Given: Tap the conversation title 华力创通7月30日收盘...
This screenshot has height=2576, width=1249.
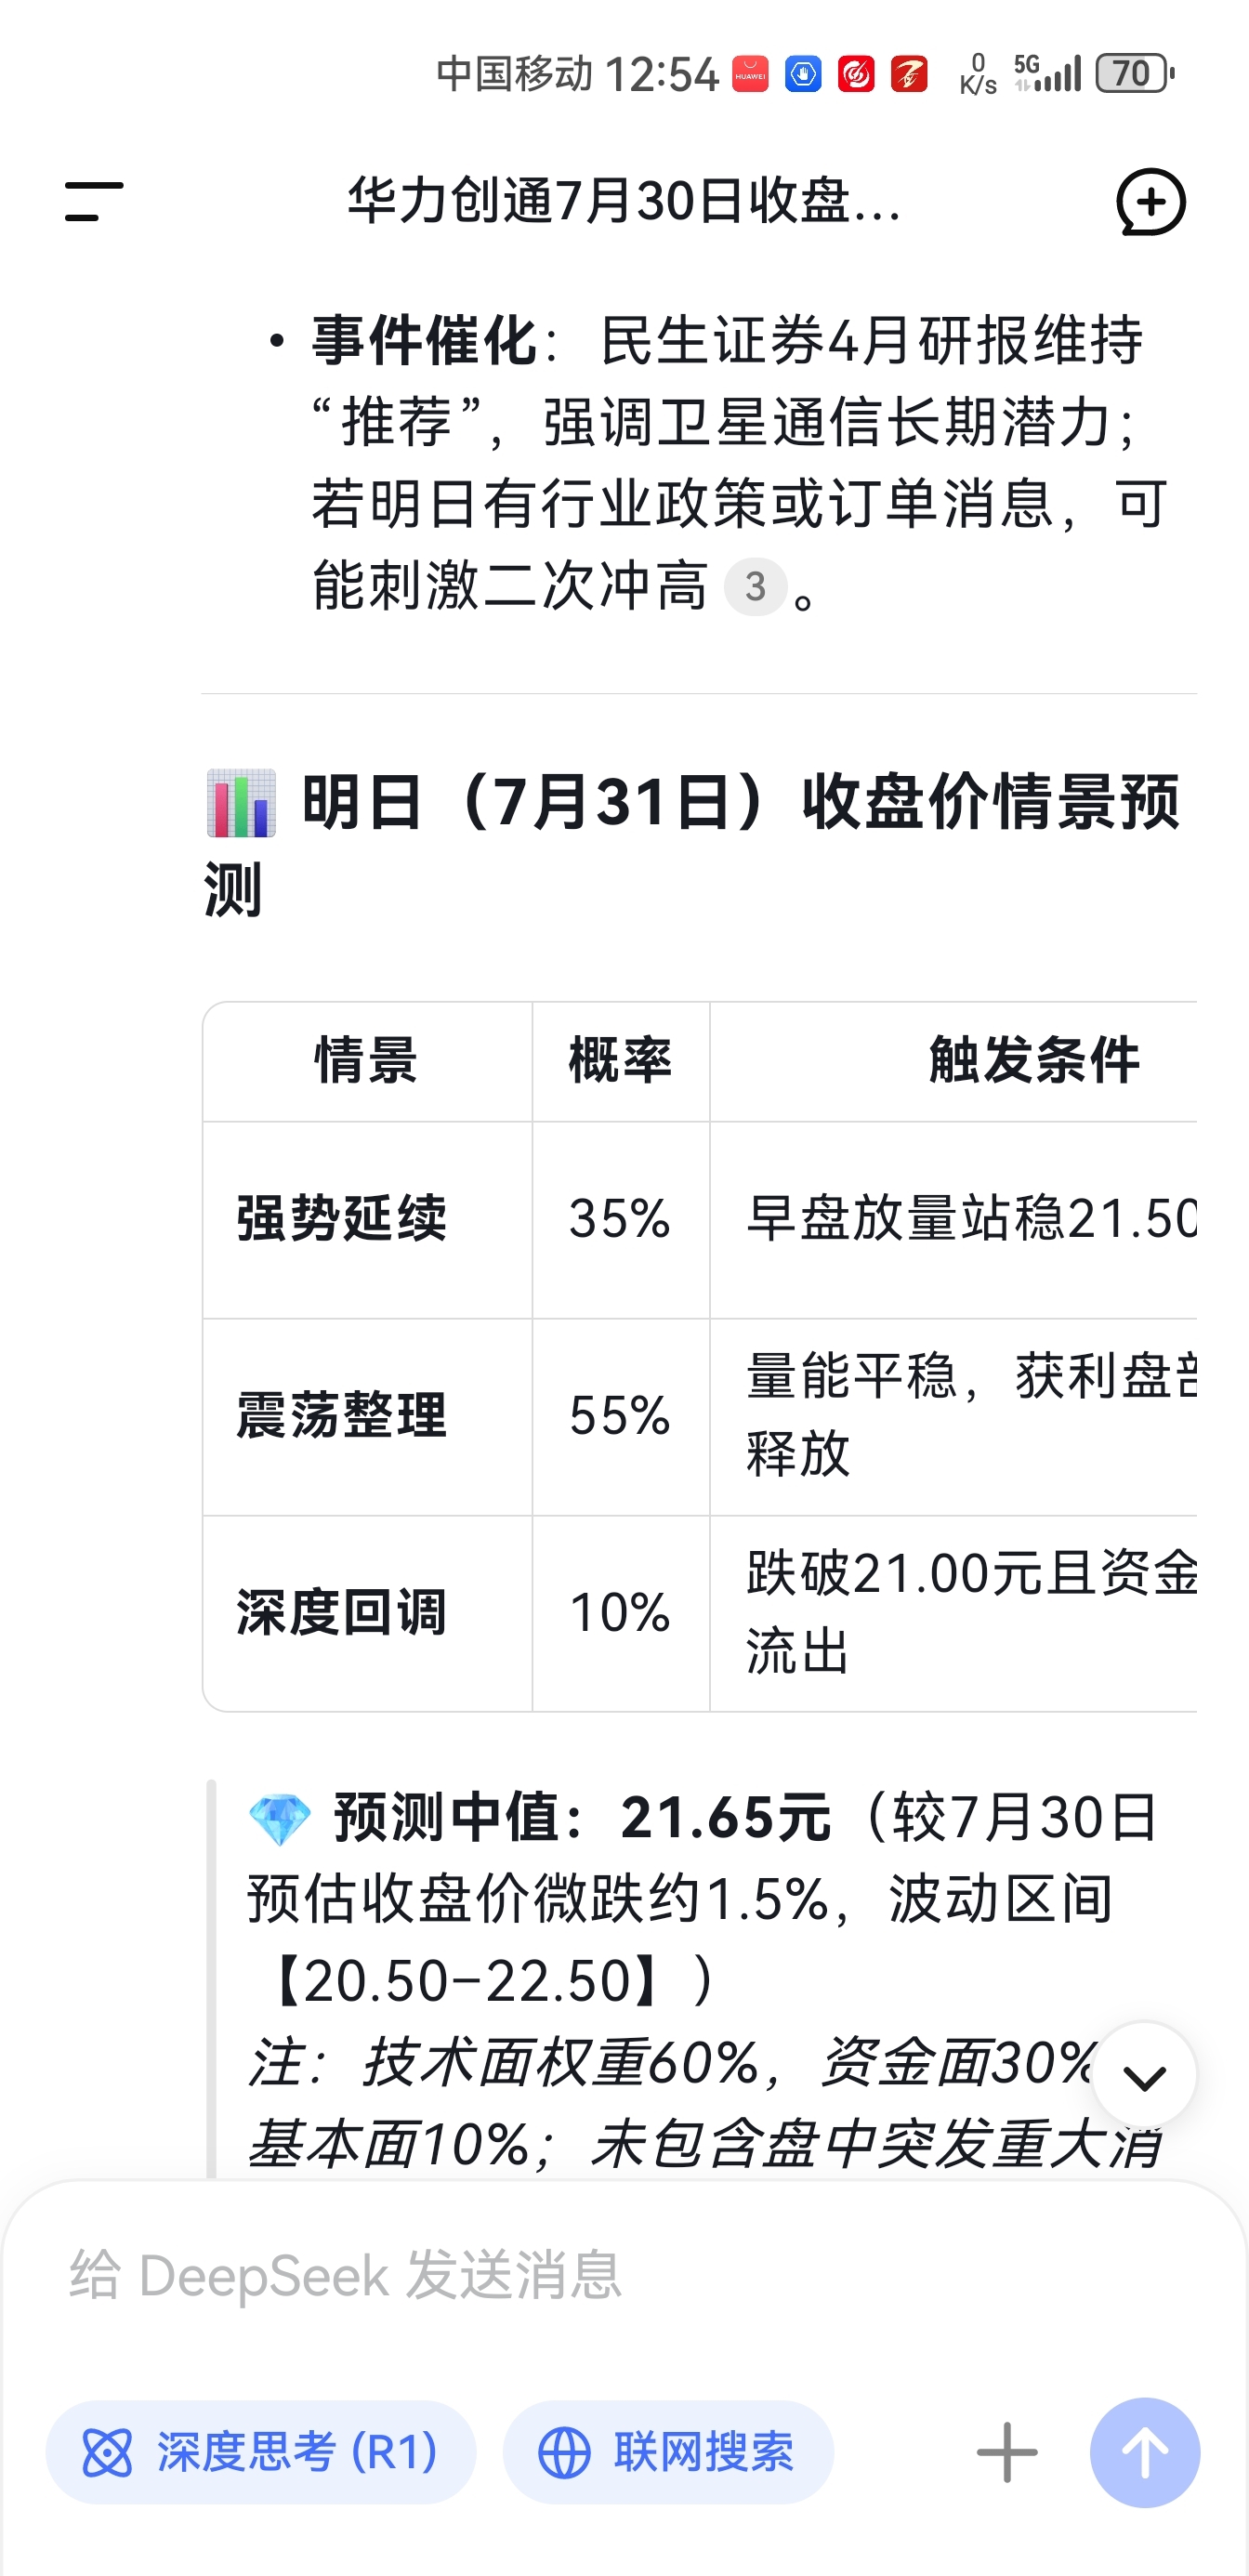Looking at the screenshot, I should (x=624, y=201).
